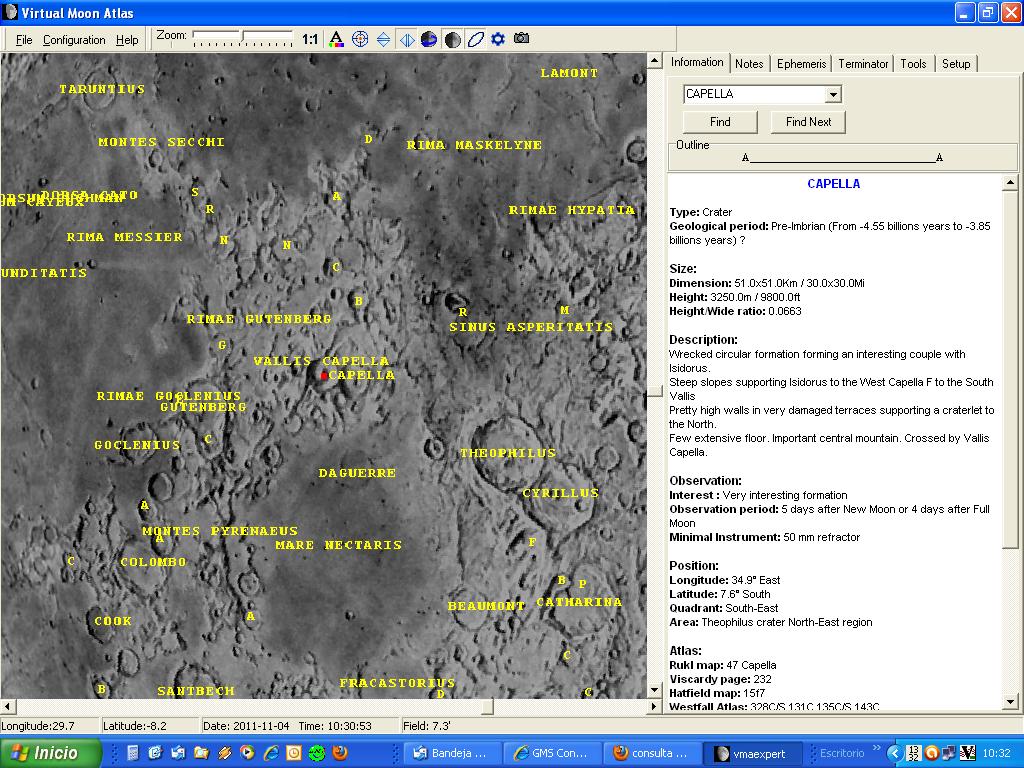Screen dimensions: 1024x768
Task: Click the camera snapshot icon
Action: click(521, 39)
